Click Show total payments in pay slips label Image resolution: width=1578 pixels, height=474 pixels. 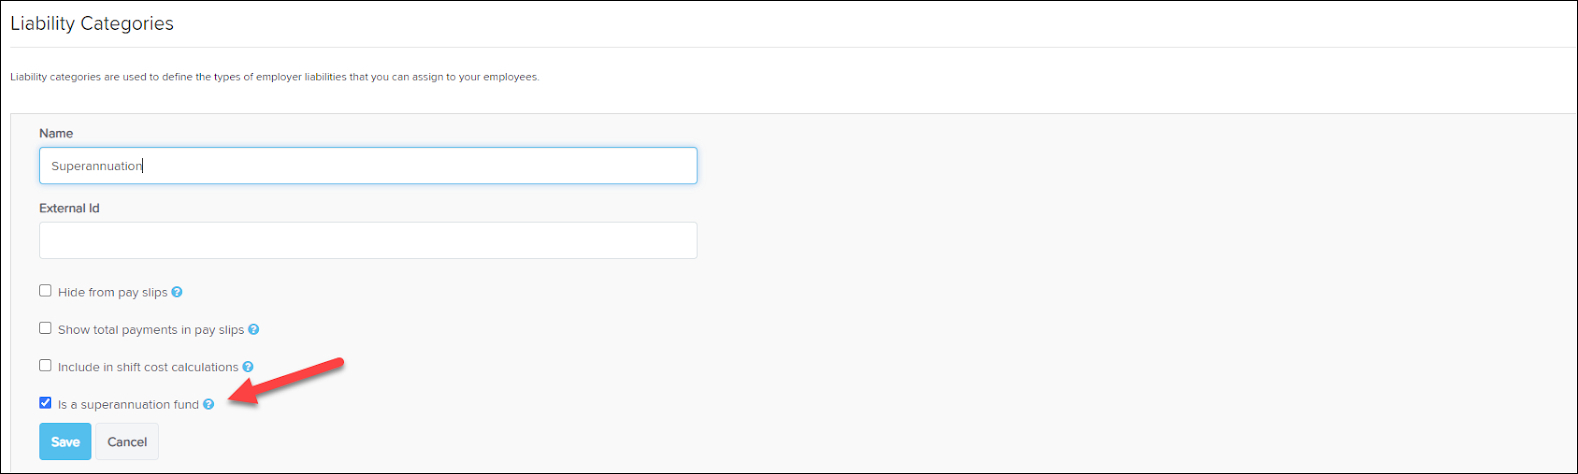click(x=151, y=330)
